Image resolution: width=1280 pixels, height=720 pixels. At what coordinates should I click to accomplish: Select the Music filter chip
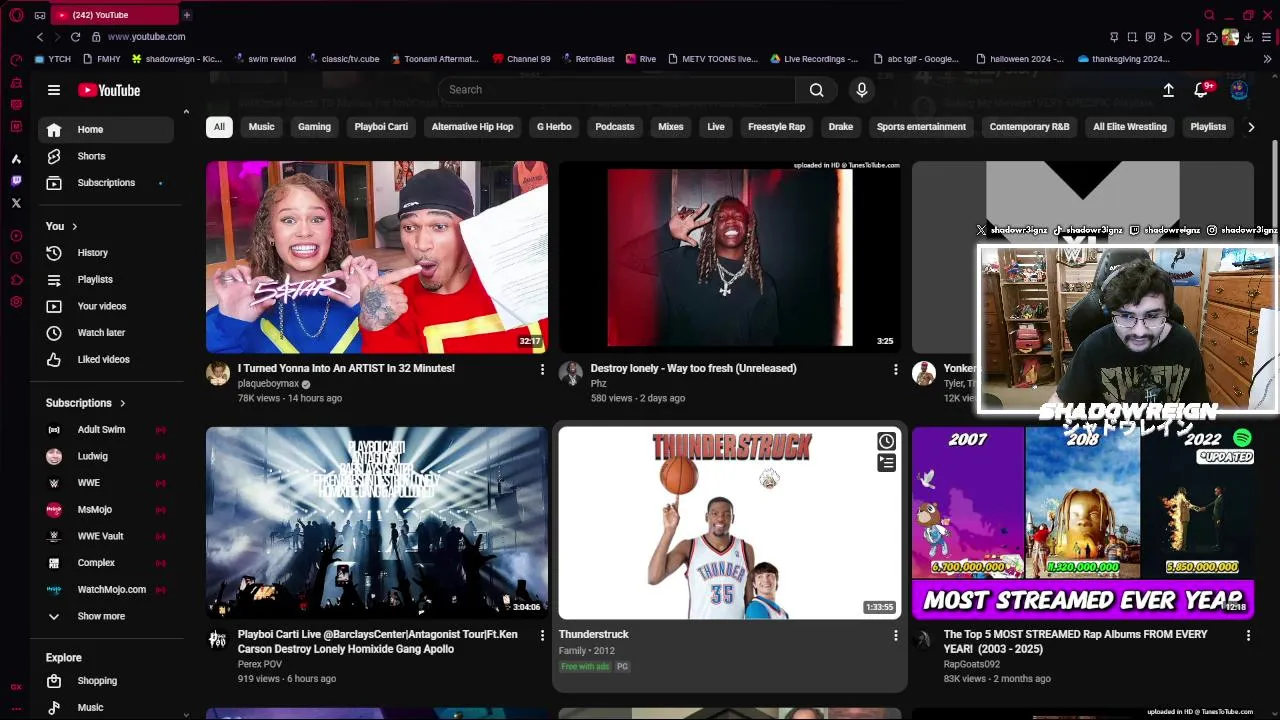point(261,127)
